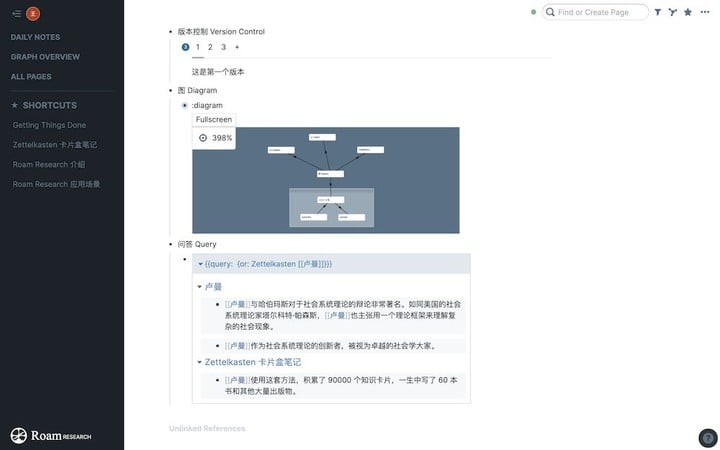
Task: Collapse the sidebar with the menu icon
Action: [17, 14]
